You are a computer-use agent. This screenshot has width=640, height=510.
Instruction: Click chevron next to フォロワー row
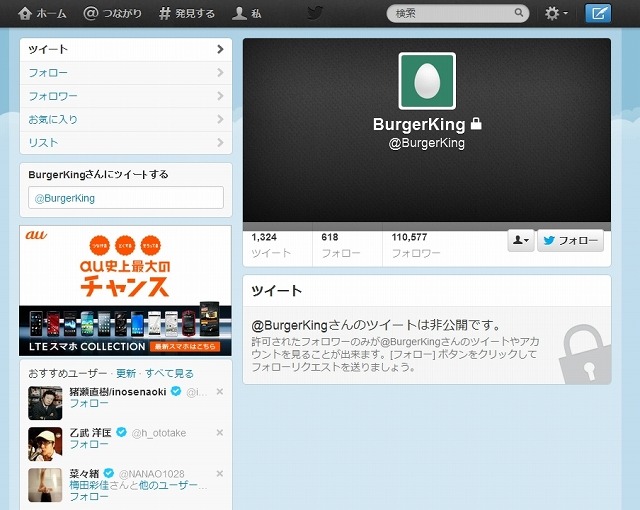220,96
